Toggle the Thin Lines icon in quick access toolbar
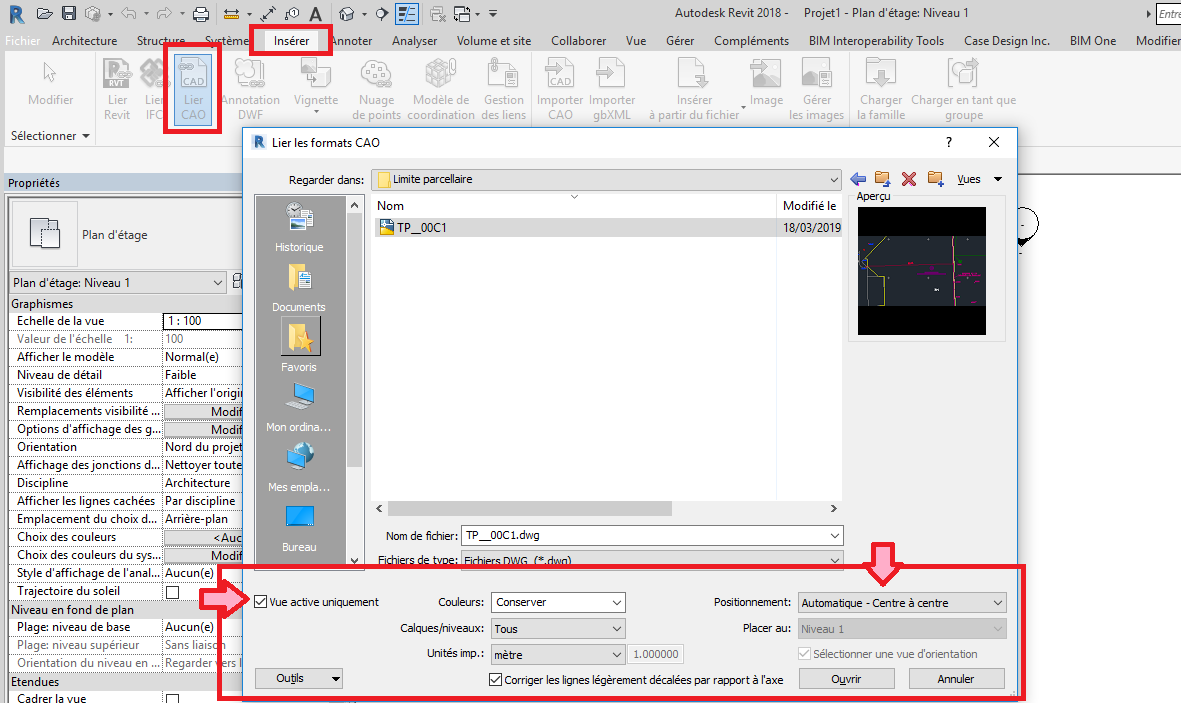 click(407, 14)
